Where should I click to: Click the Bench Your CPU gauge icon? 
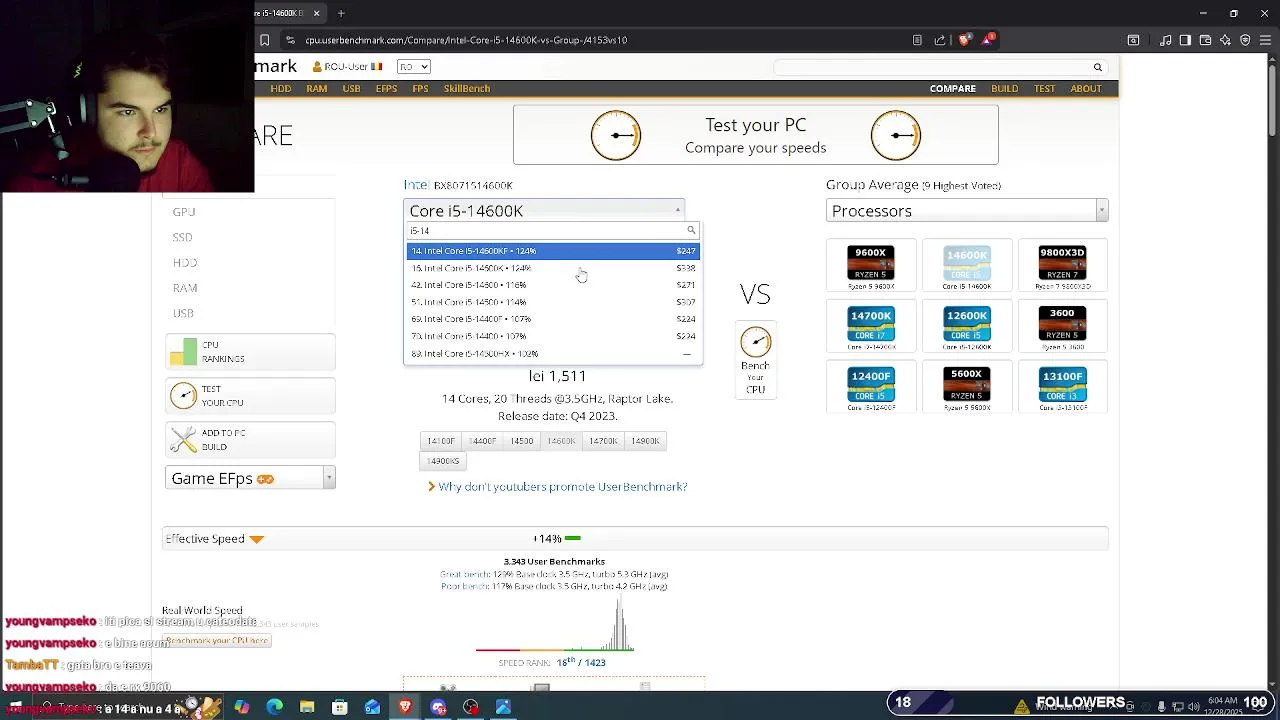click(756, 342)
